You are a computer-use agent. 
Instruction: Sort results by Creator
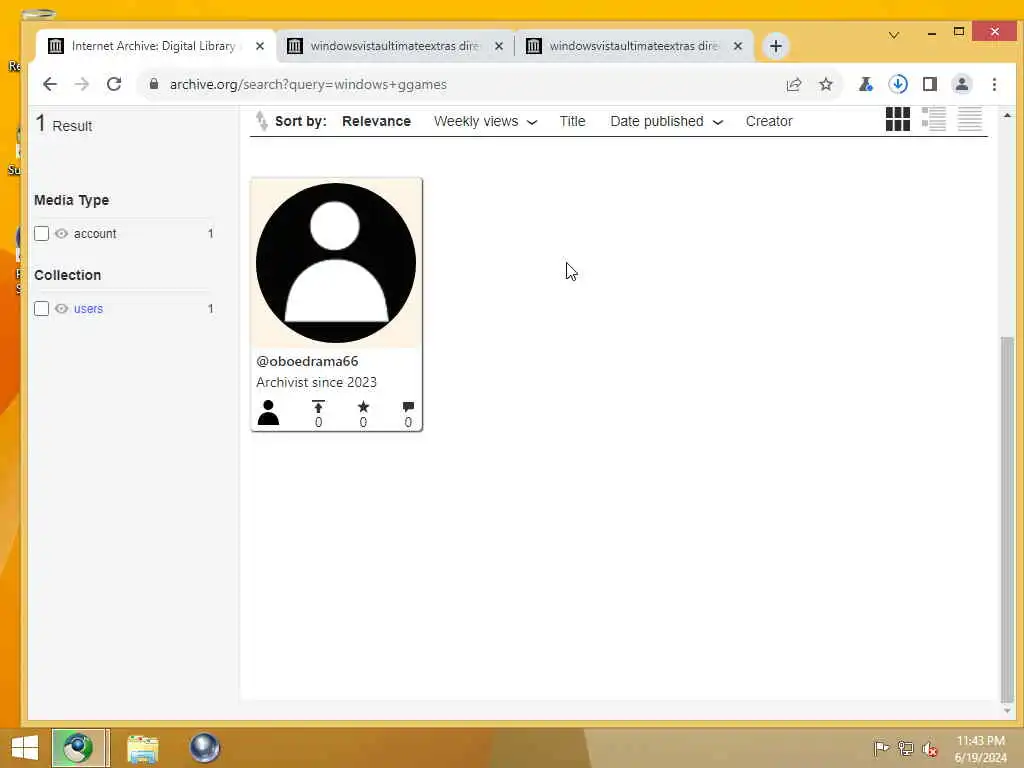coord(769,121)
